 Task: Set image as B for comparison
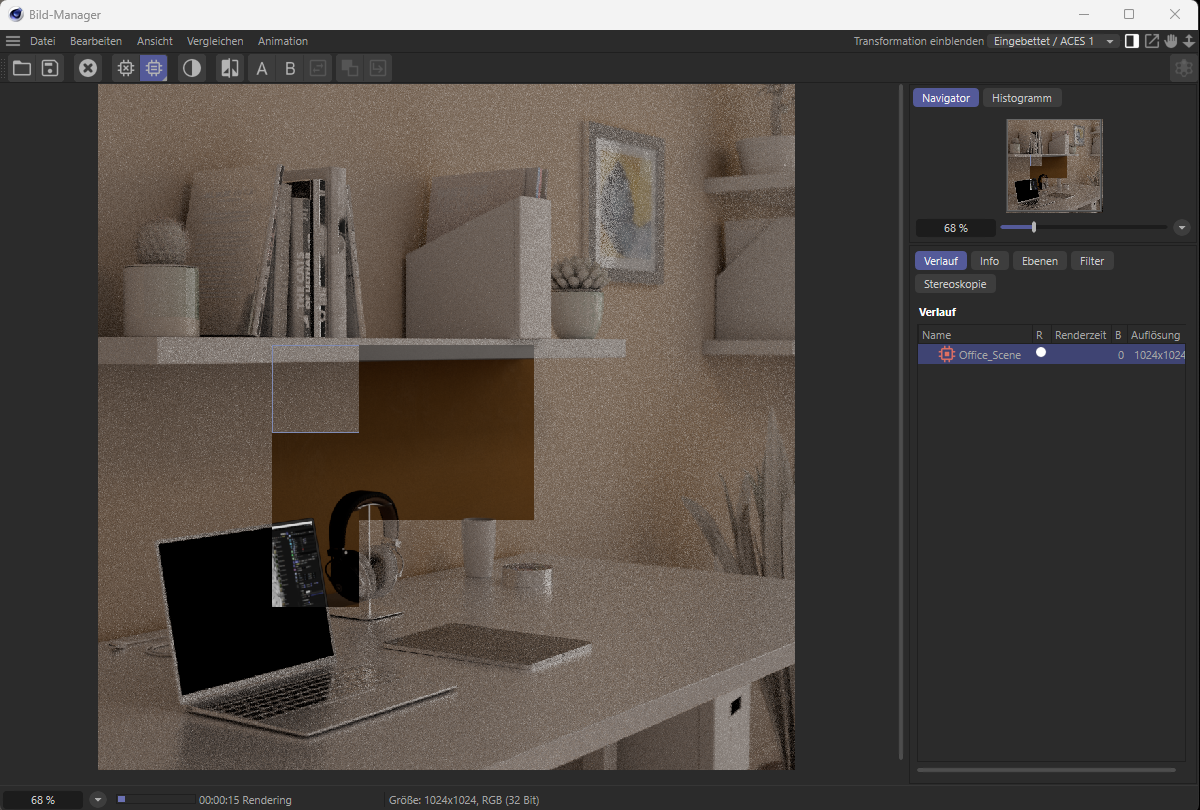coord(290,68)
